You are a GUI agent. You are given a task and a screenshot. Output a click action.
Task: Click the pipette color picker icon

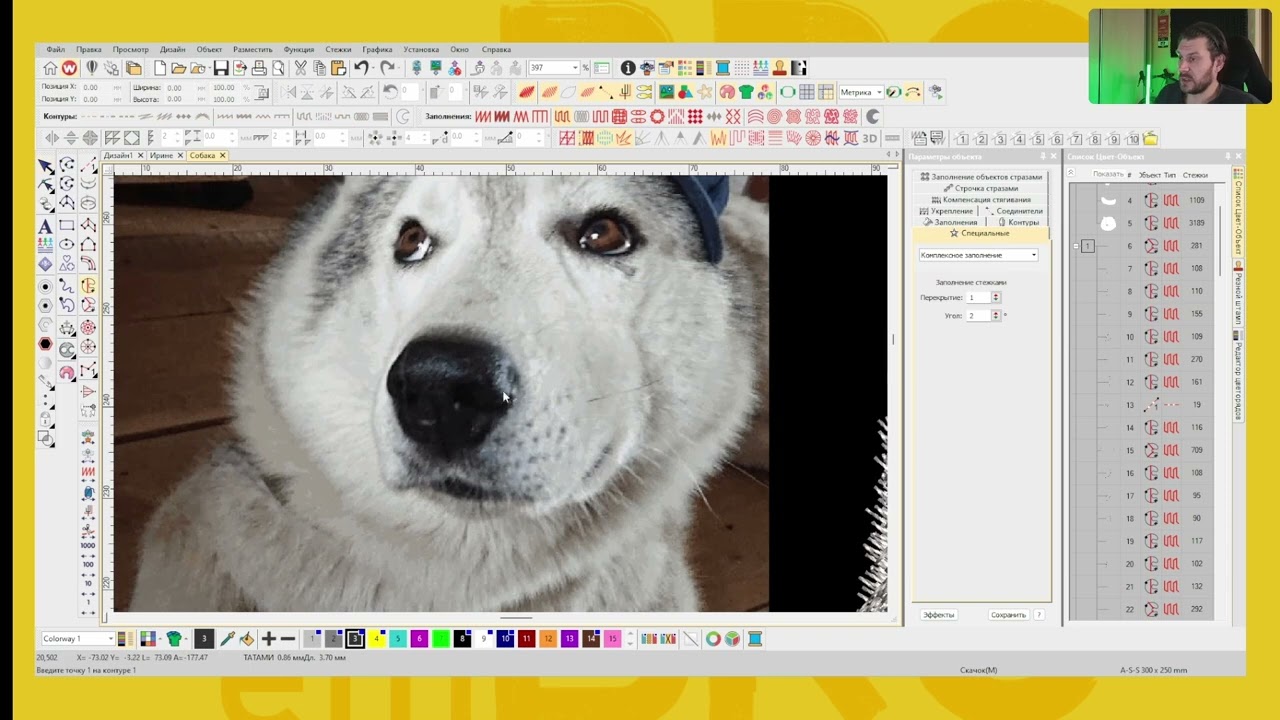tap(227, 639)
